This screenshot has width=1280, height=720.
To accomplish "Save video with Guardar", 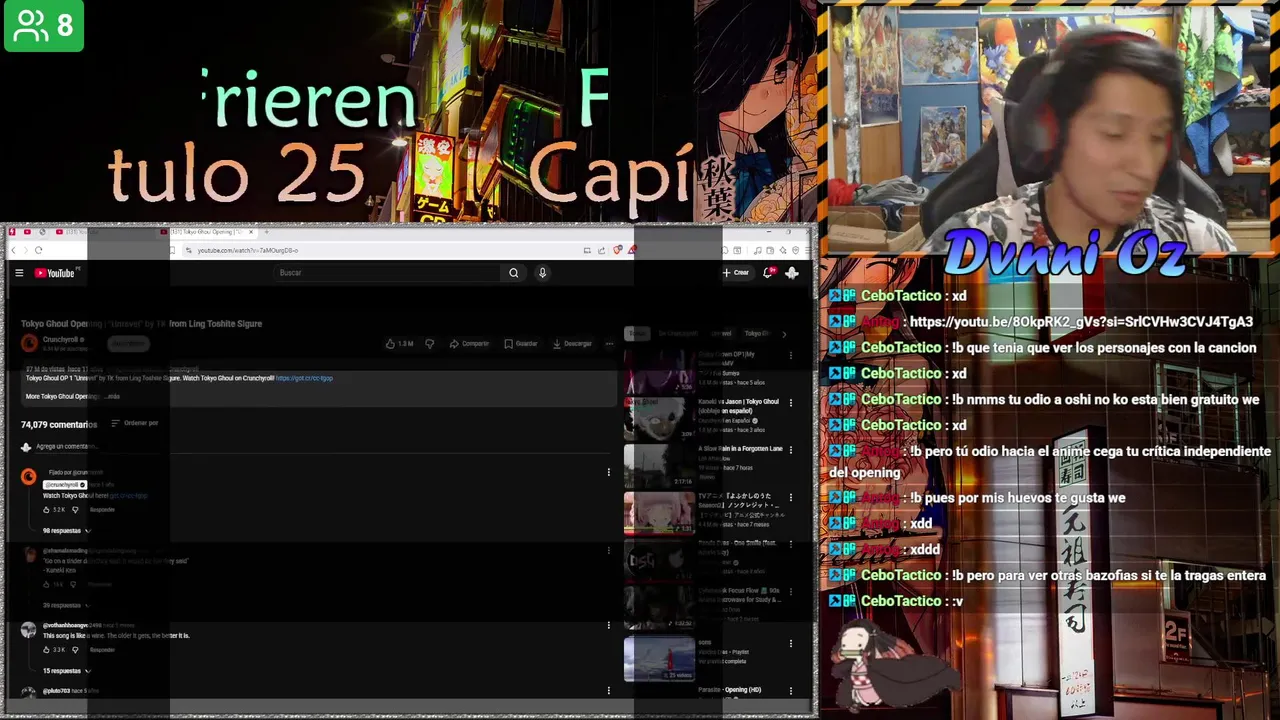I will pyautogui.click(x=521, y=344).
